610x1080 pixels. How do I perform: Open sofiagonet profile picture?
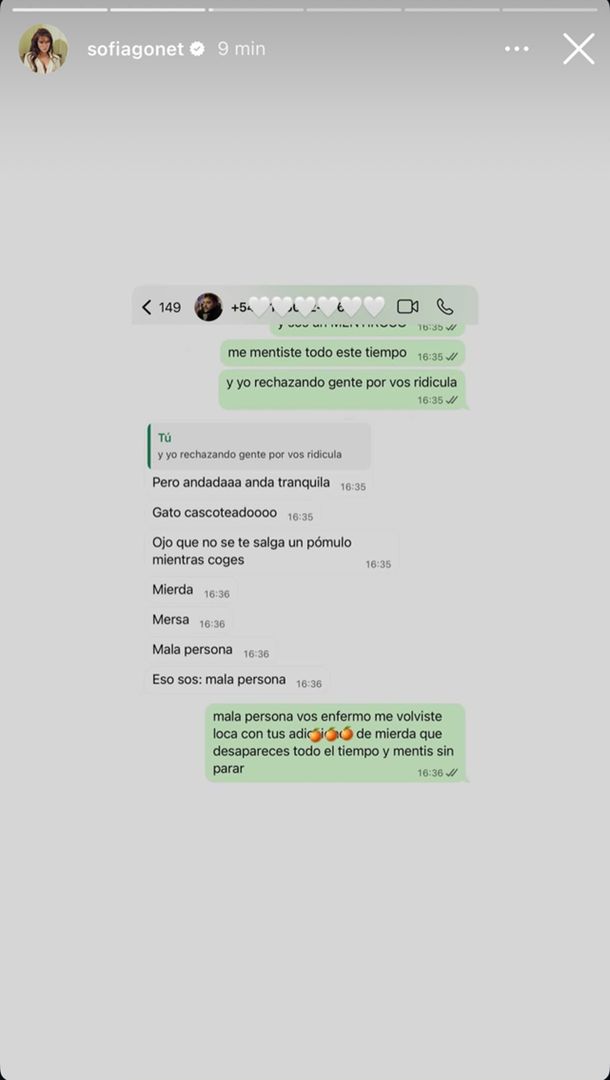pos(43,49)
